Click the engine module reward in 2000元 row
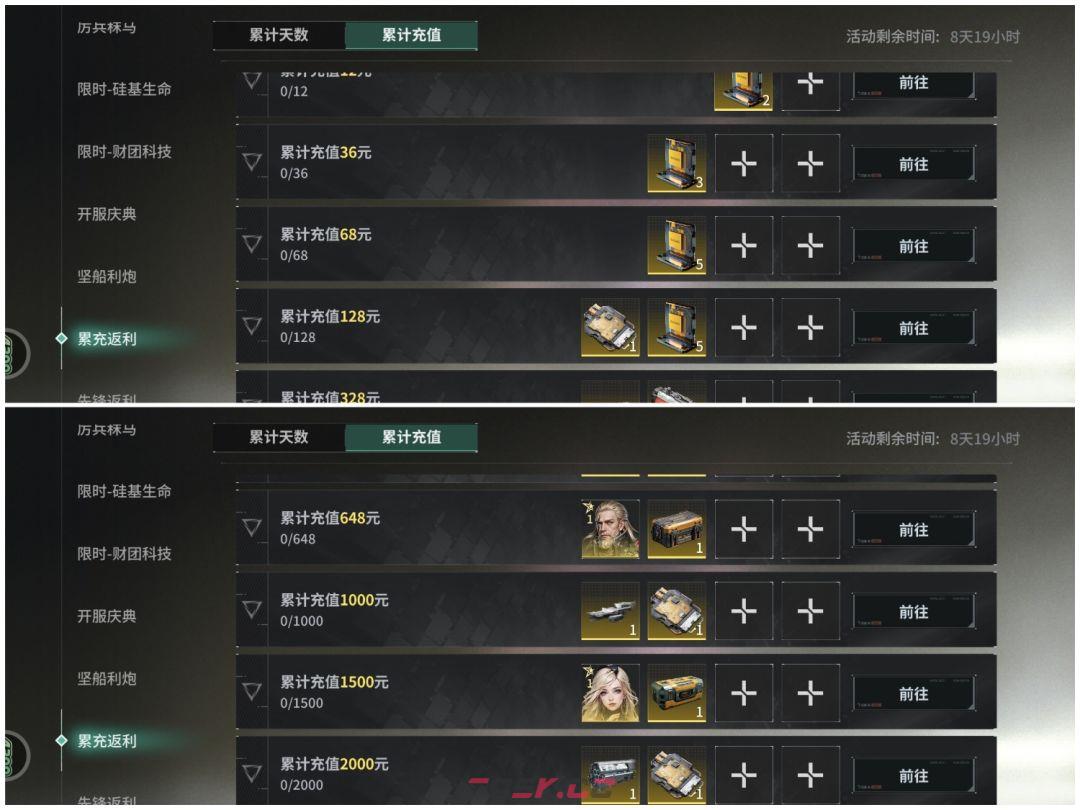The height and width of the screenshot is (810, 1080). (610, 774)
